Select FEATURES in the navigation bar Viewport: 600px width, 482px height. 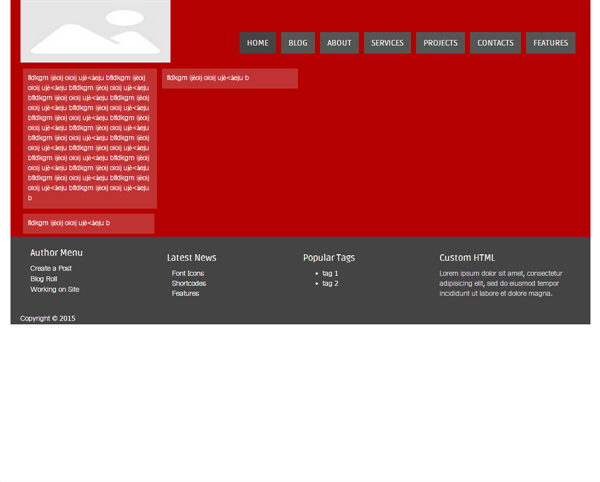pyautogui.click(x=550, y=43)
